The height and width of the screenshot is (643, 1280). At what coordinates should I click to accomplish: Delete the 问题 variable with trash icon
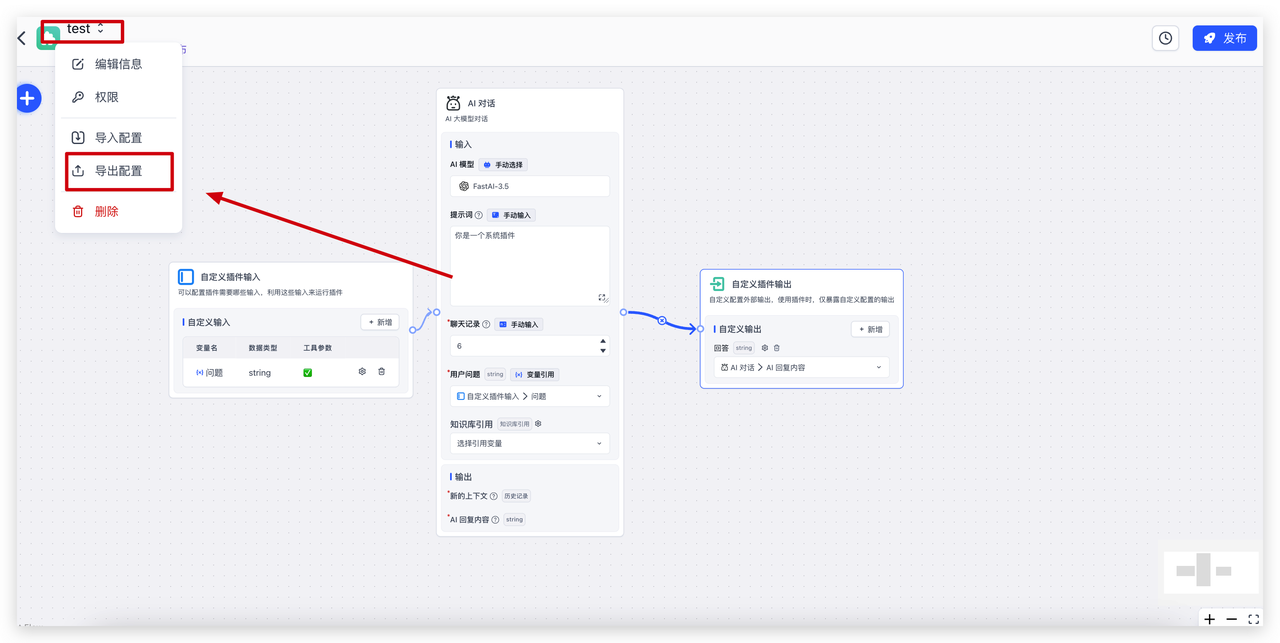(381, 372)
